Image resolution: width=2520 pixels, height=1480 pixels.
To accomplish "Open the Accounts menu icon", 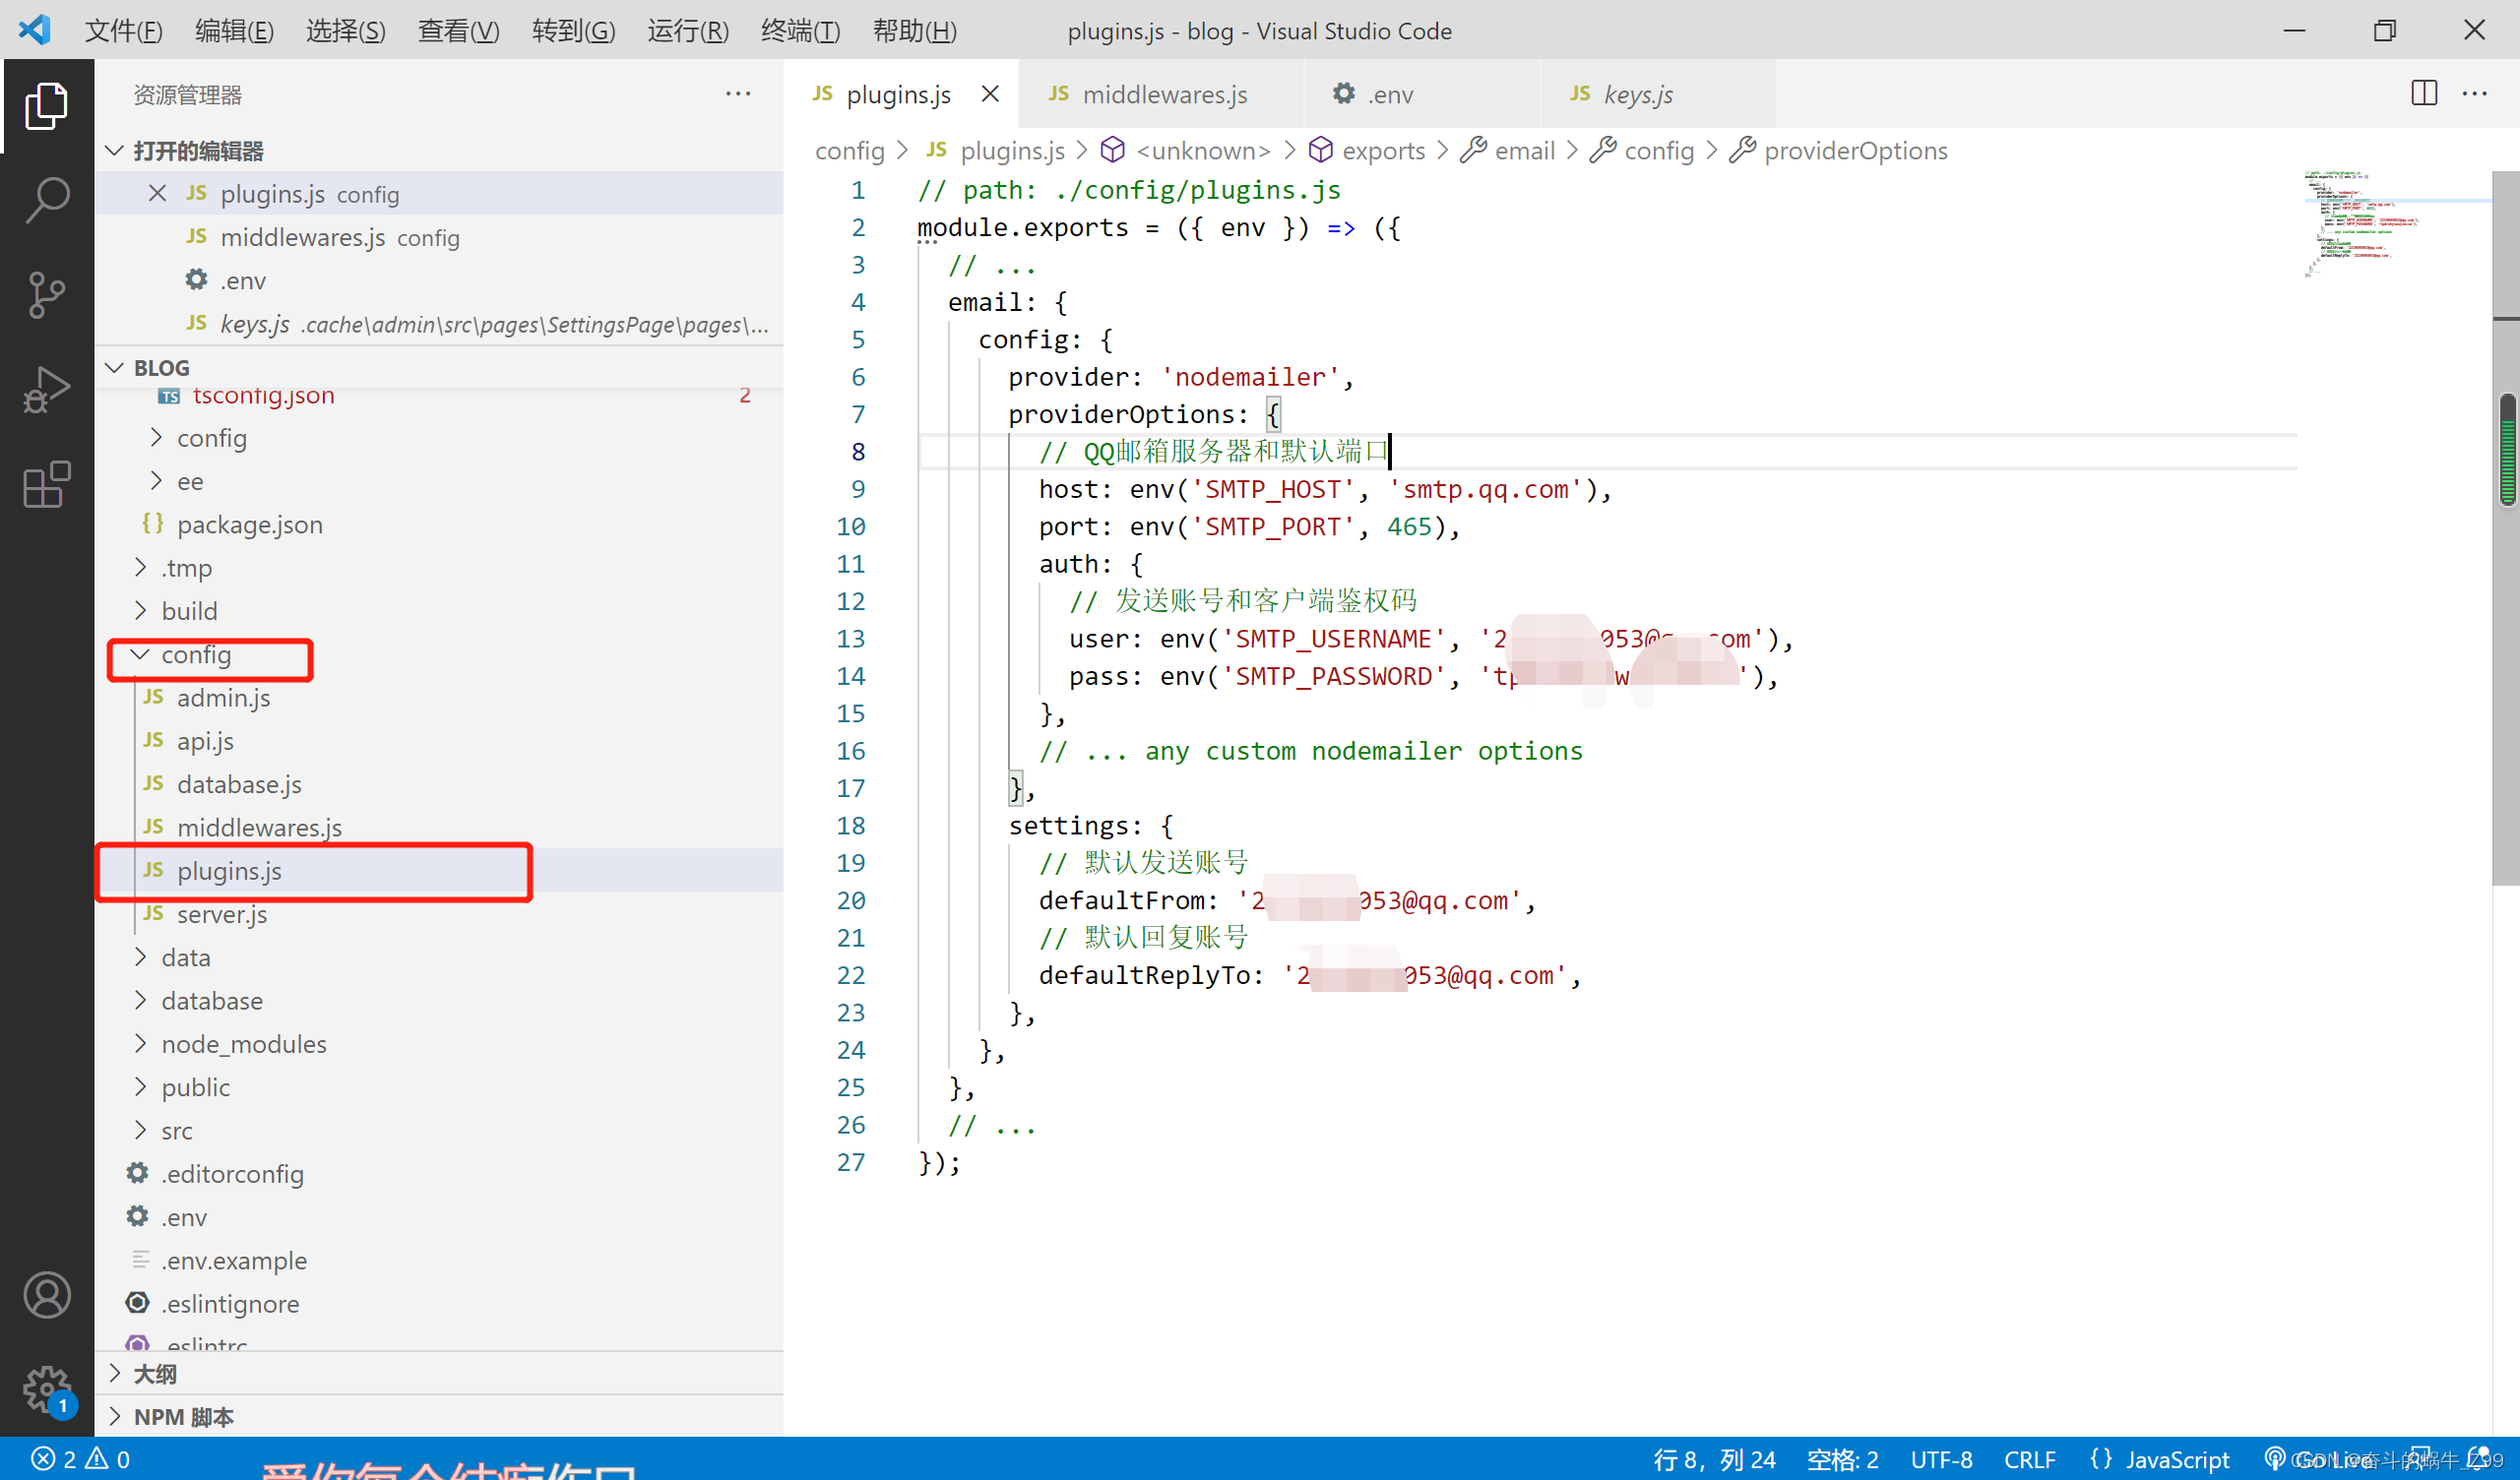I will [47, 1295].
